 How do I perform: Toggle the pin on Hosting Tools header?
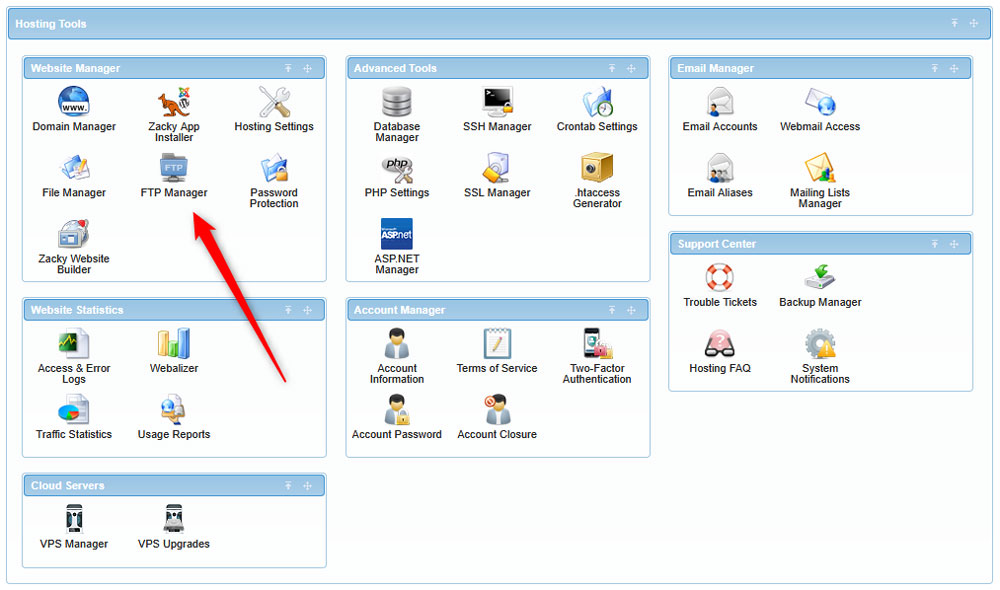pyautogui.click(x=955, y=22)
